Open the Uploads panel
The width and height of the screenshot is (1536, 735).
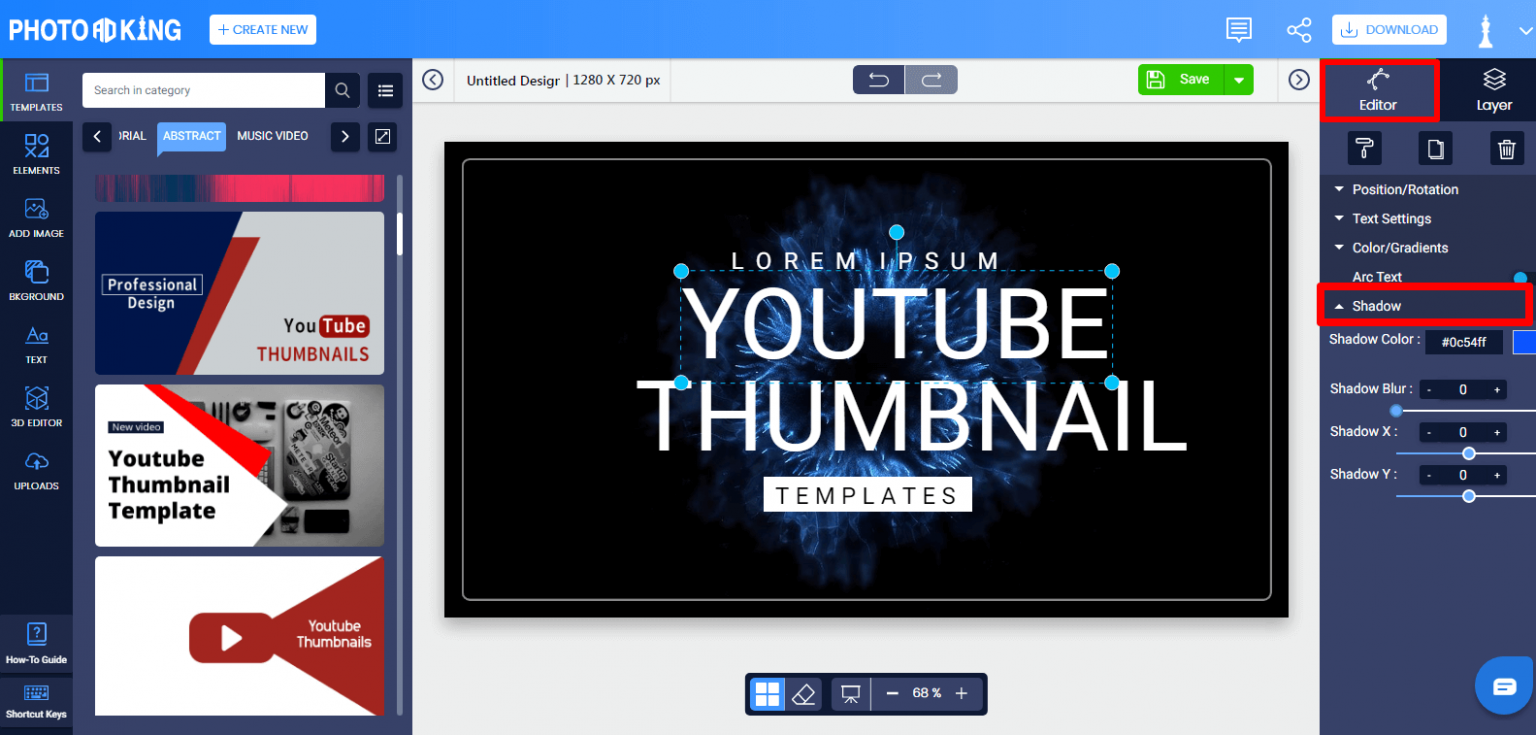[36, 470]
